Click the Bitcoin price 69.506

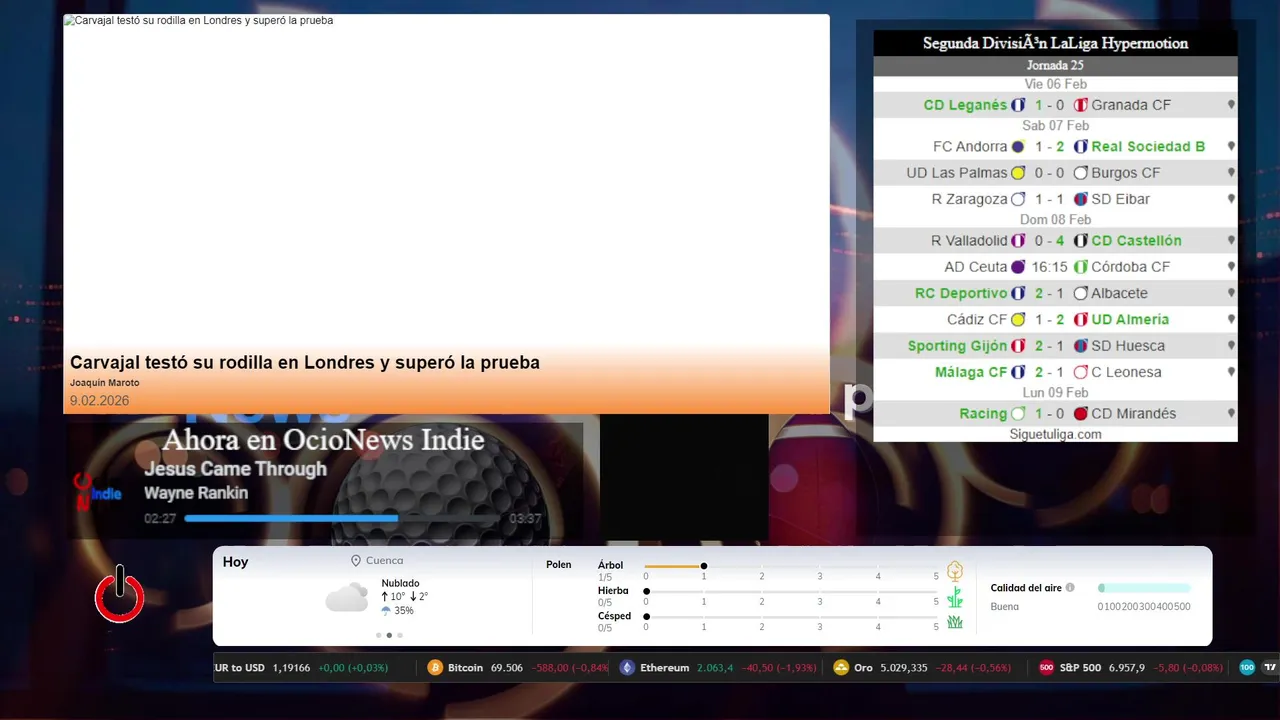(x=507, y=668)
